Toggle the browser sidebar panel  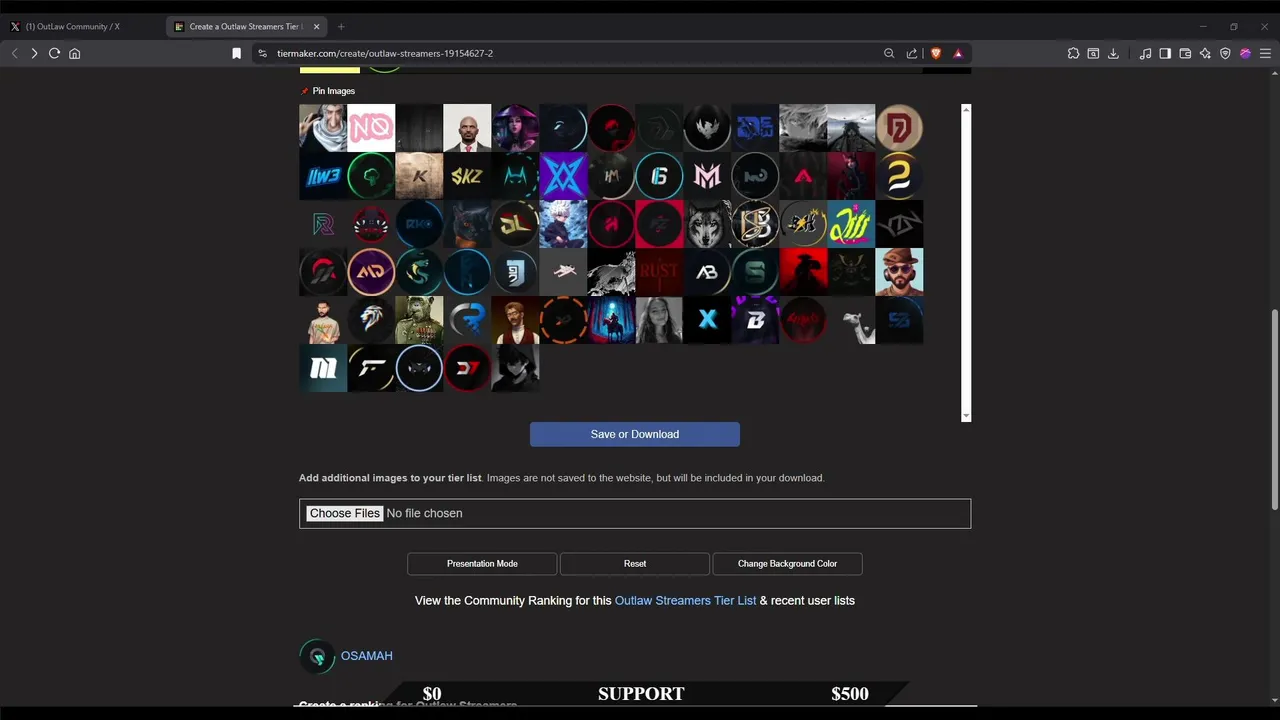click(x=1165, y=53)
